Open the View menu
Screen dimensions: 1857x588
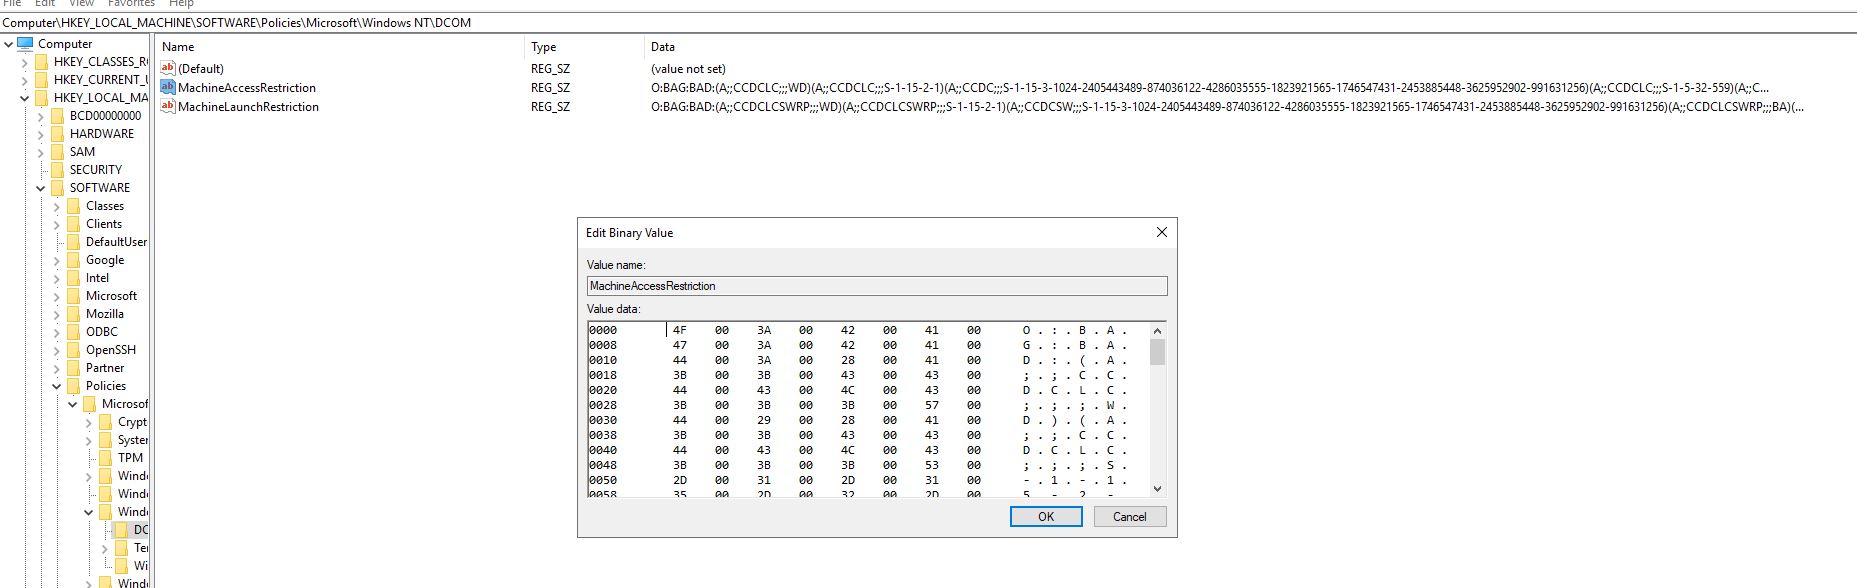pos(81,4)
